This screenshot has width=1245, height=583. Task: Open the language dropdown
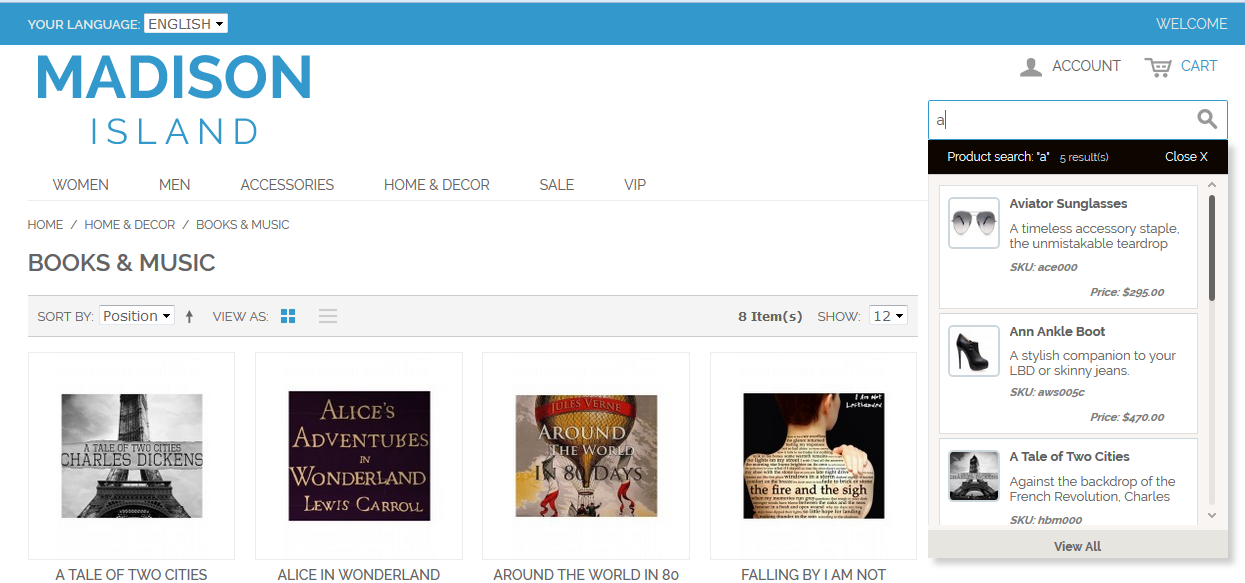click(186, 23)
